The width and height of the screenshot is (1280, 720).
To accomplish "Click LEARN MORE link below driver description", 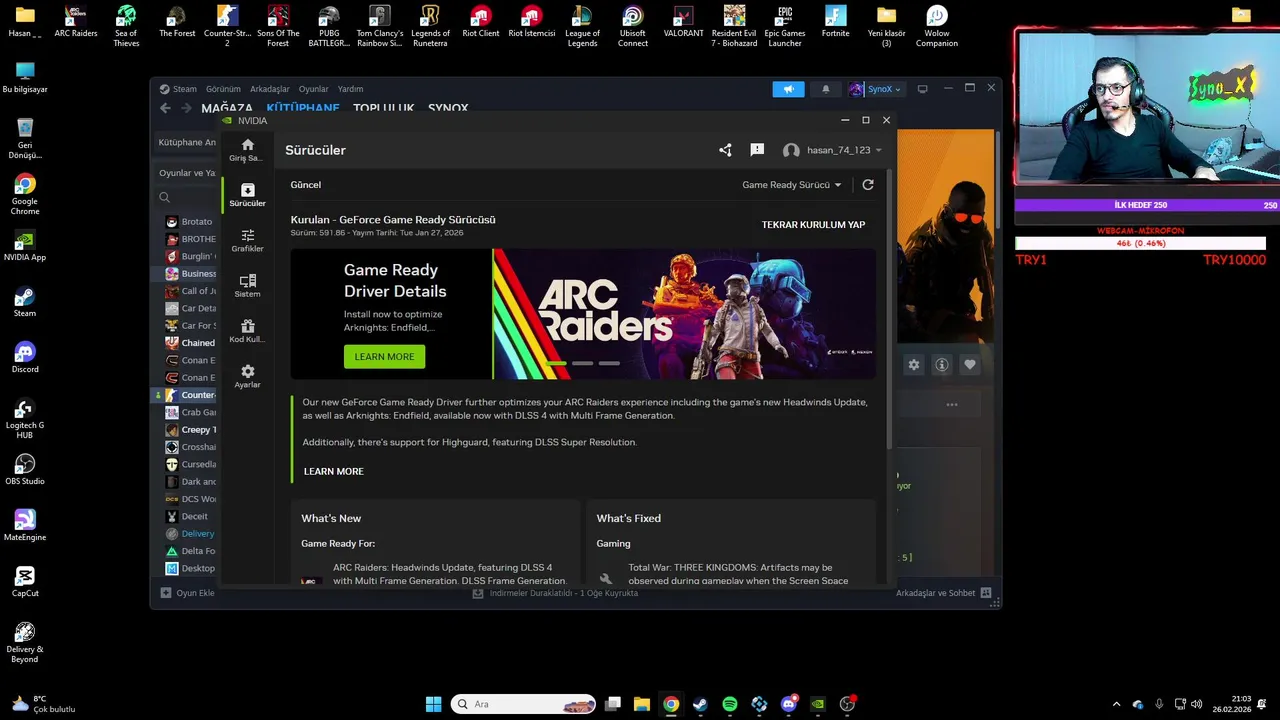I will [334, 471].
